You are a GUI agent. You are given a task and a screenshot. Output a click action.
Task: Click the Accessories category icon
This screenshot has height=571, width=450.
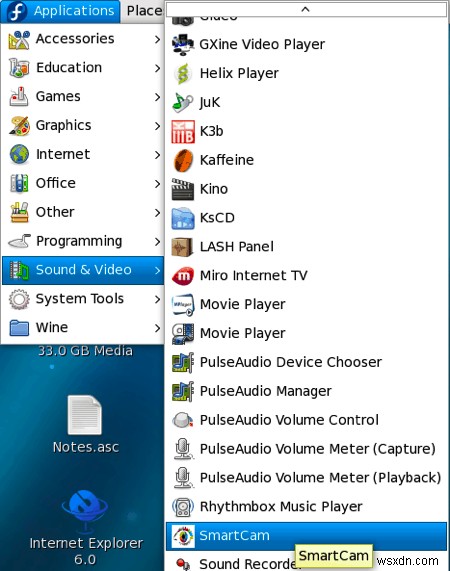(19, 39)
